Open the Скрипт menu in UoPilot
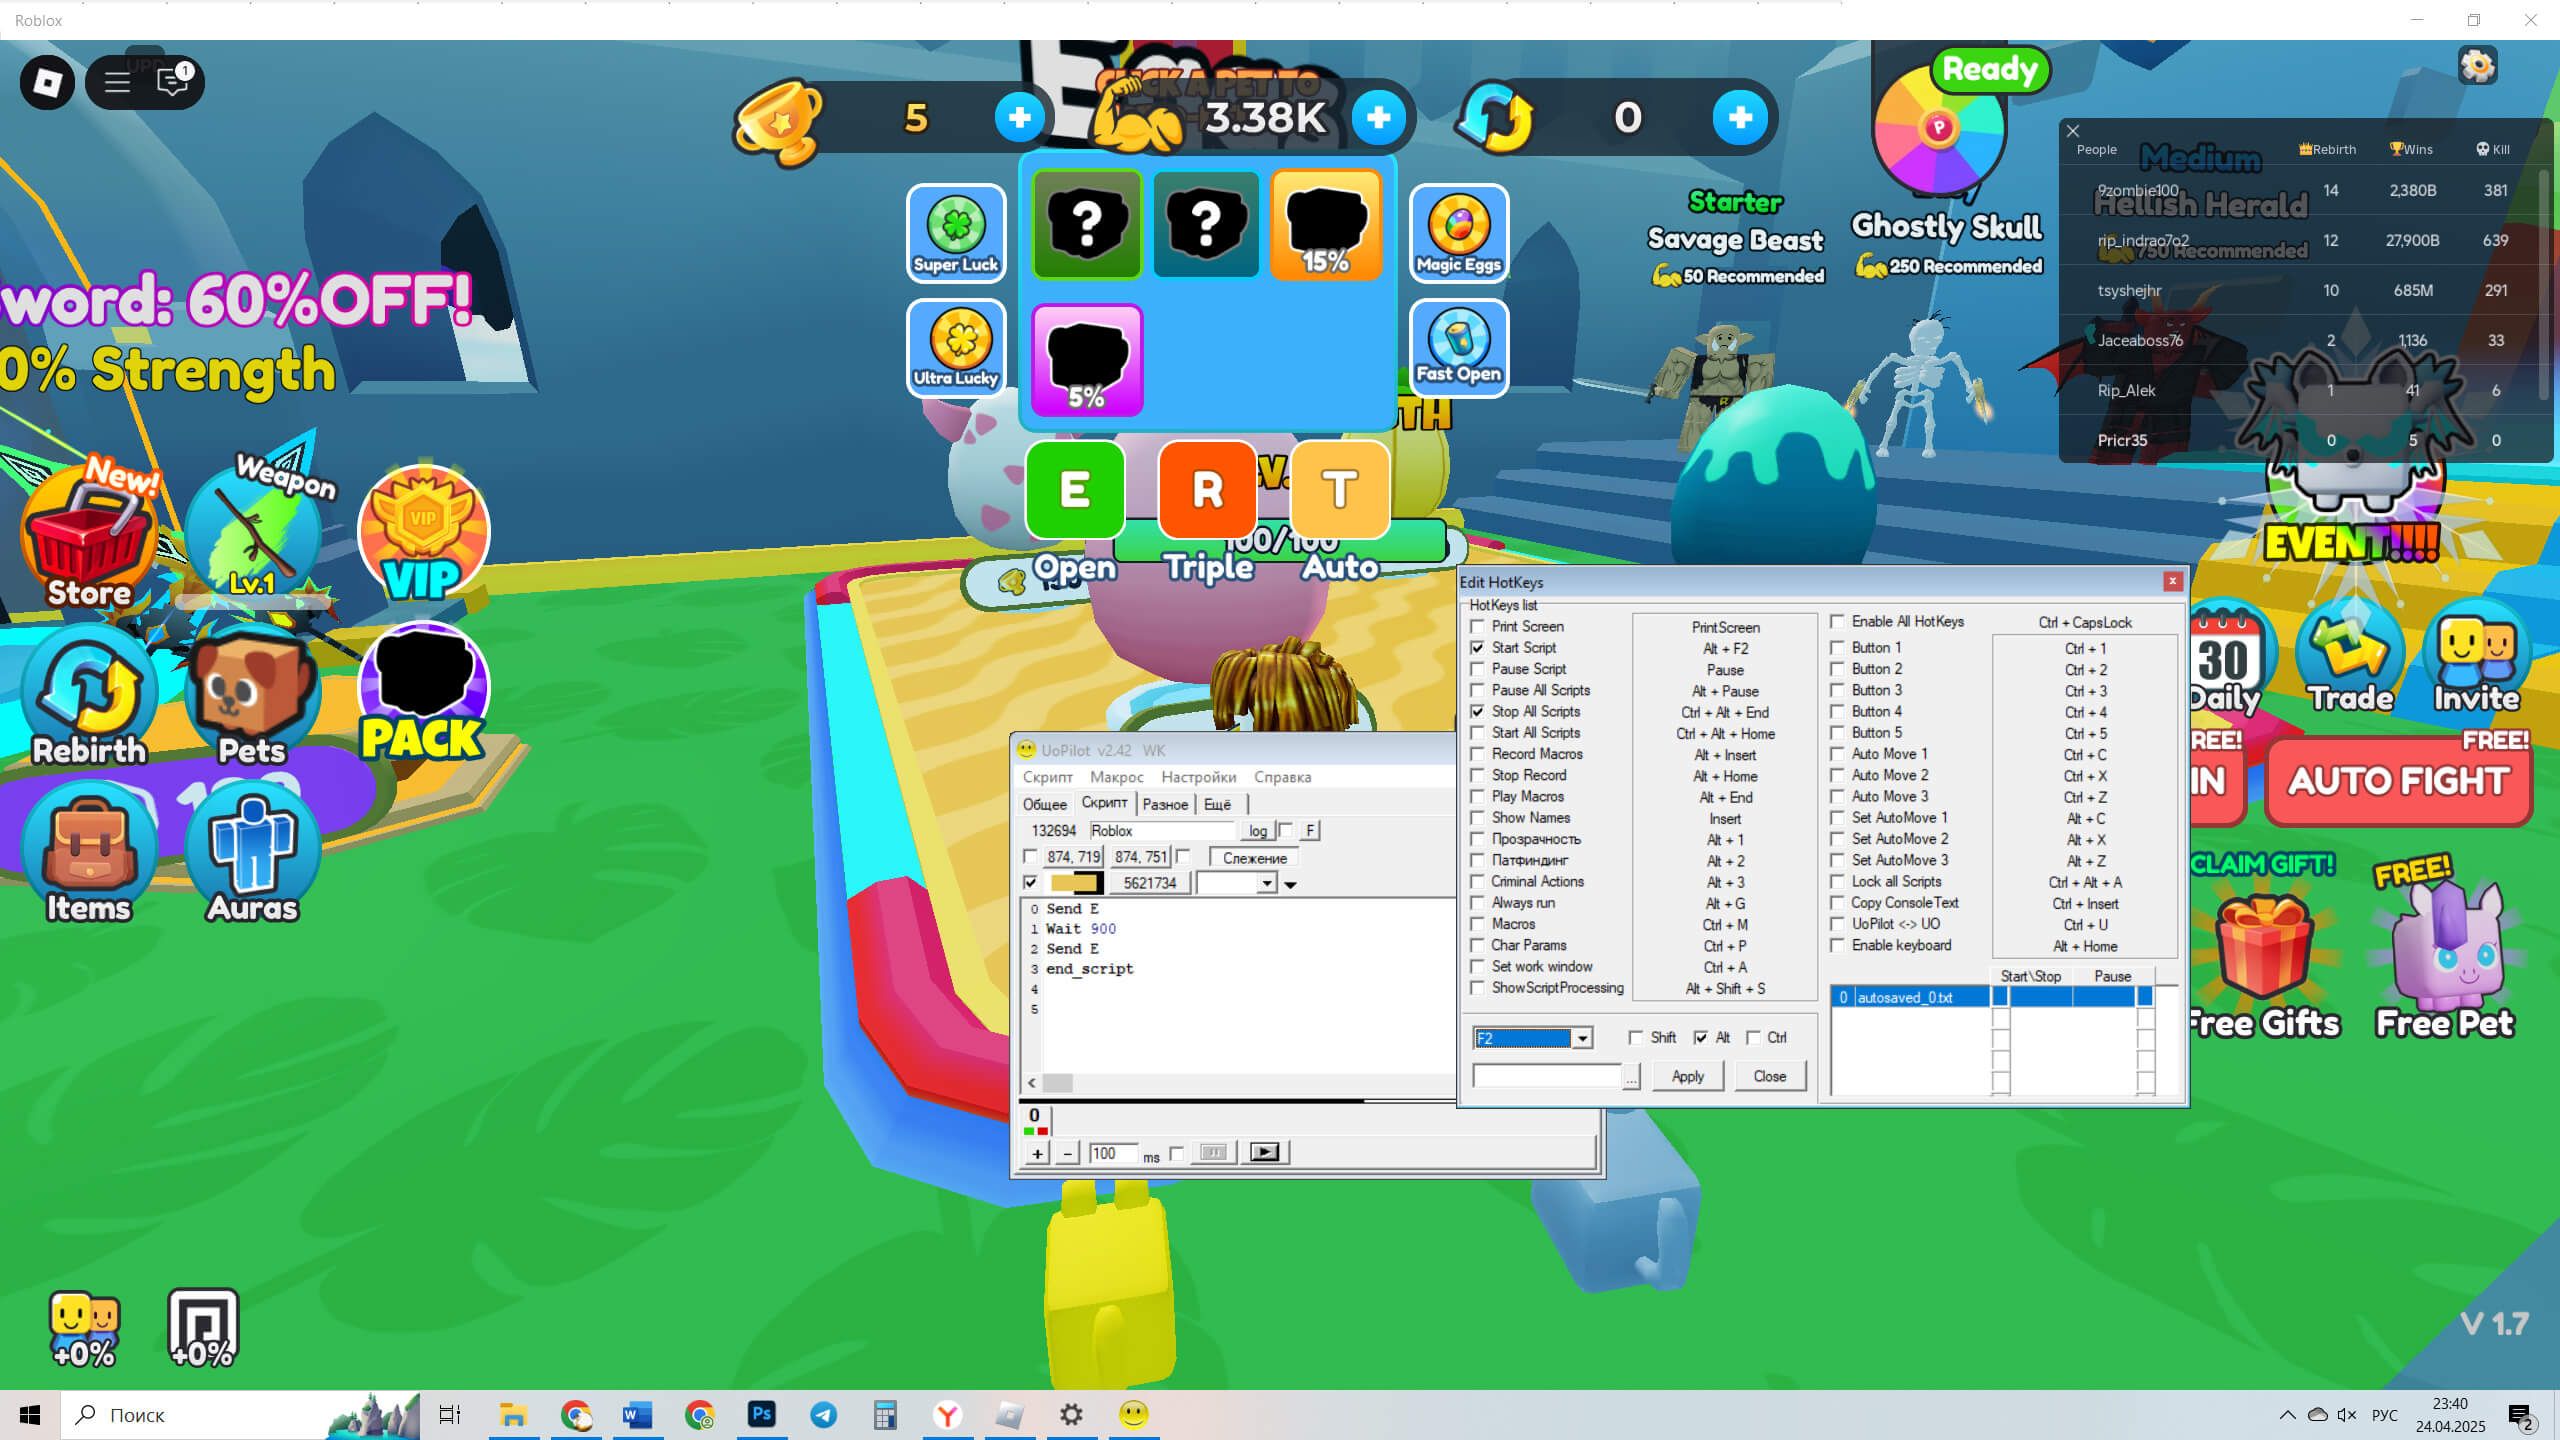The image size is (2560, 1440). pos(1047,777)
